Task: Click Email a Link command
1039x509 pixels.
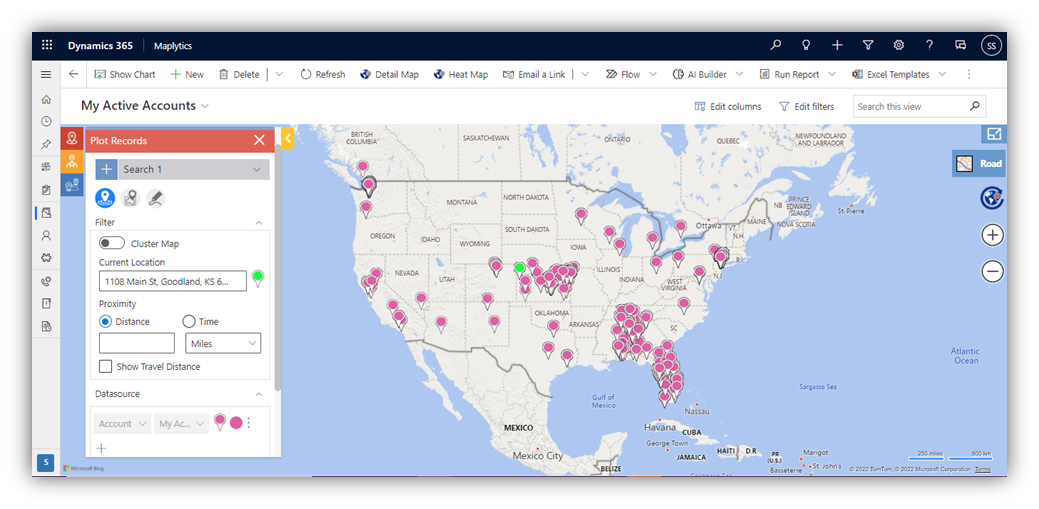Action: tap(534, 74)
